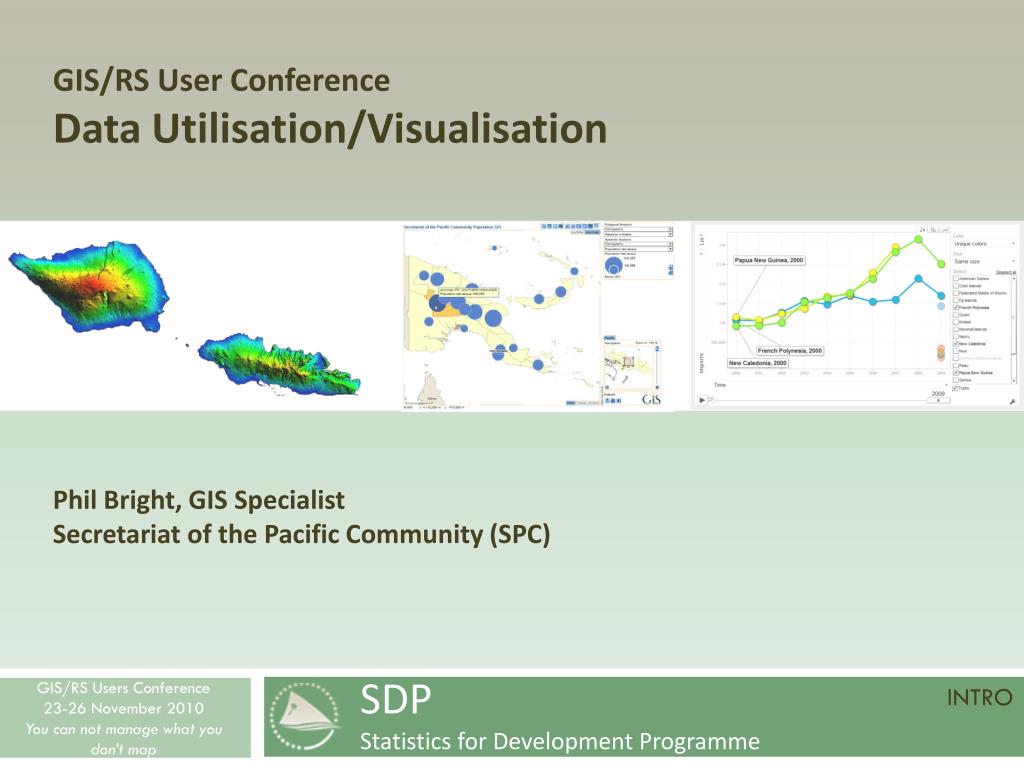
Task: Uncheck the French Polynesia checkbox
Action: pyautogui.click(x=956, y=307)
